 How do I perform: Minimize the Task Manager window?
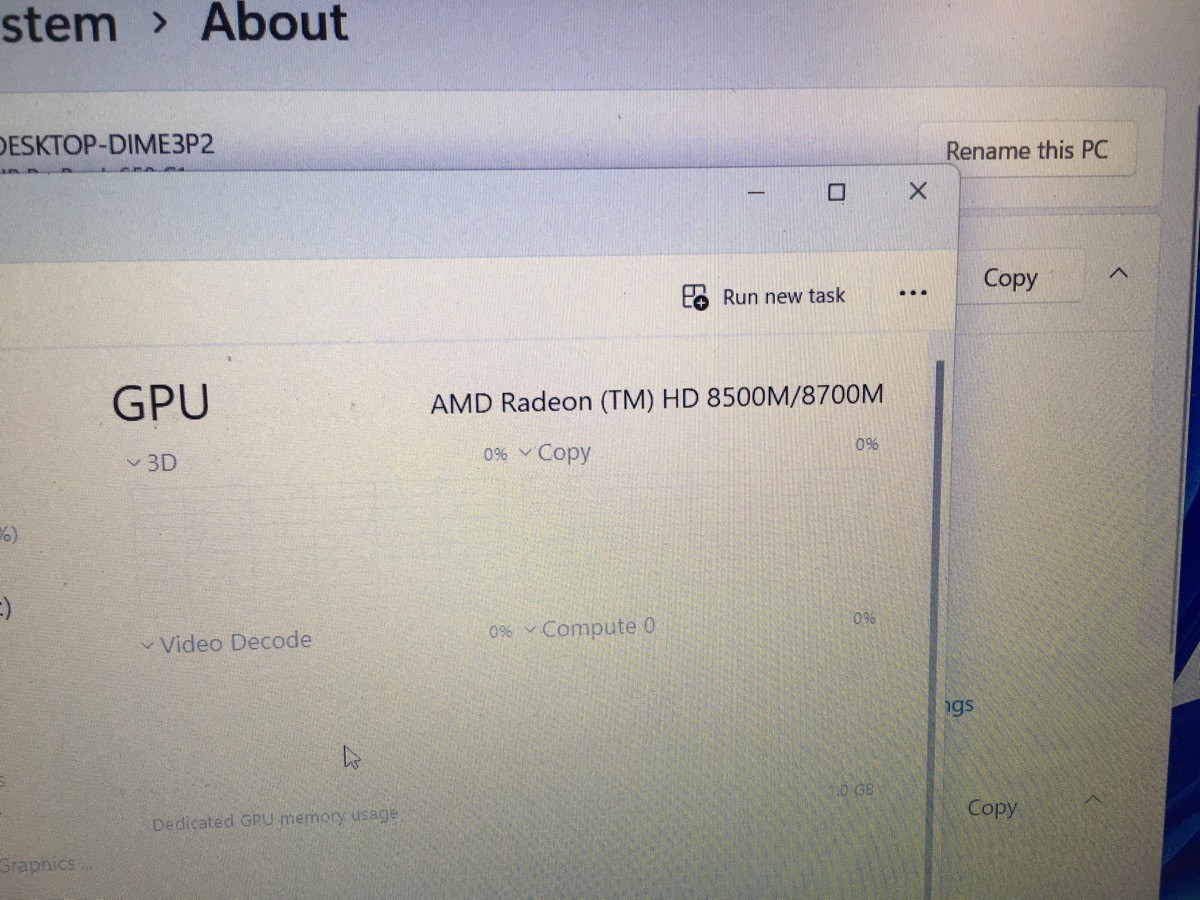[757, 192]
